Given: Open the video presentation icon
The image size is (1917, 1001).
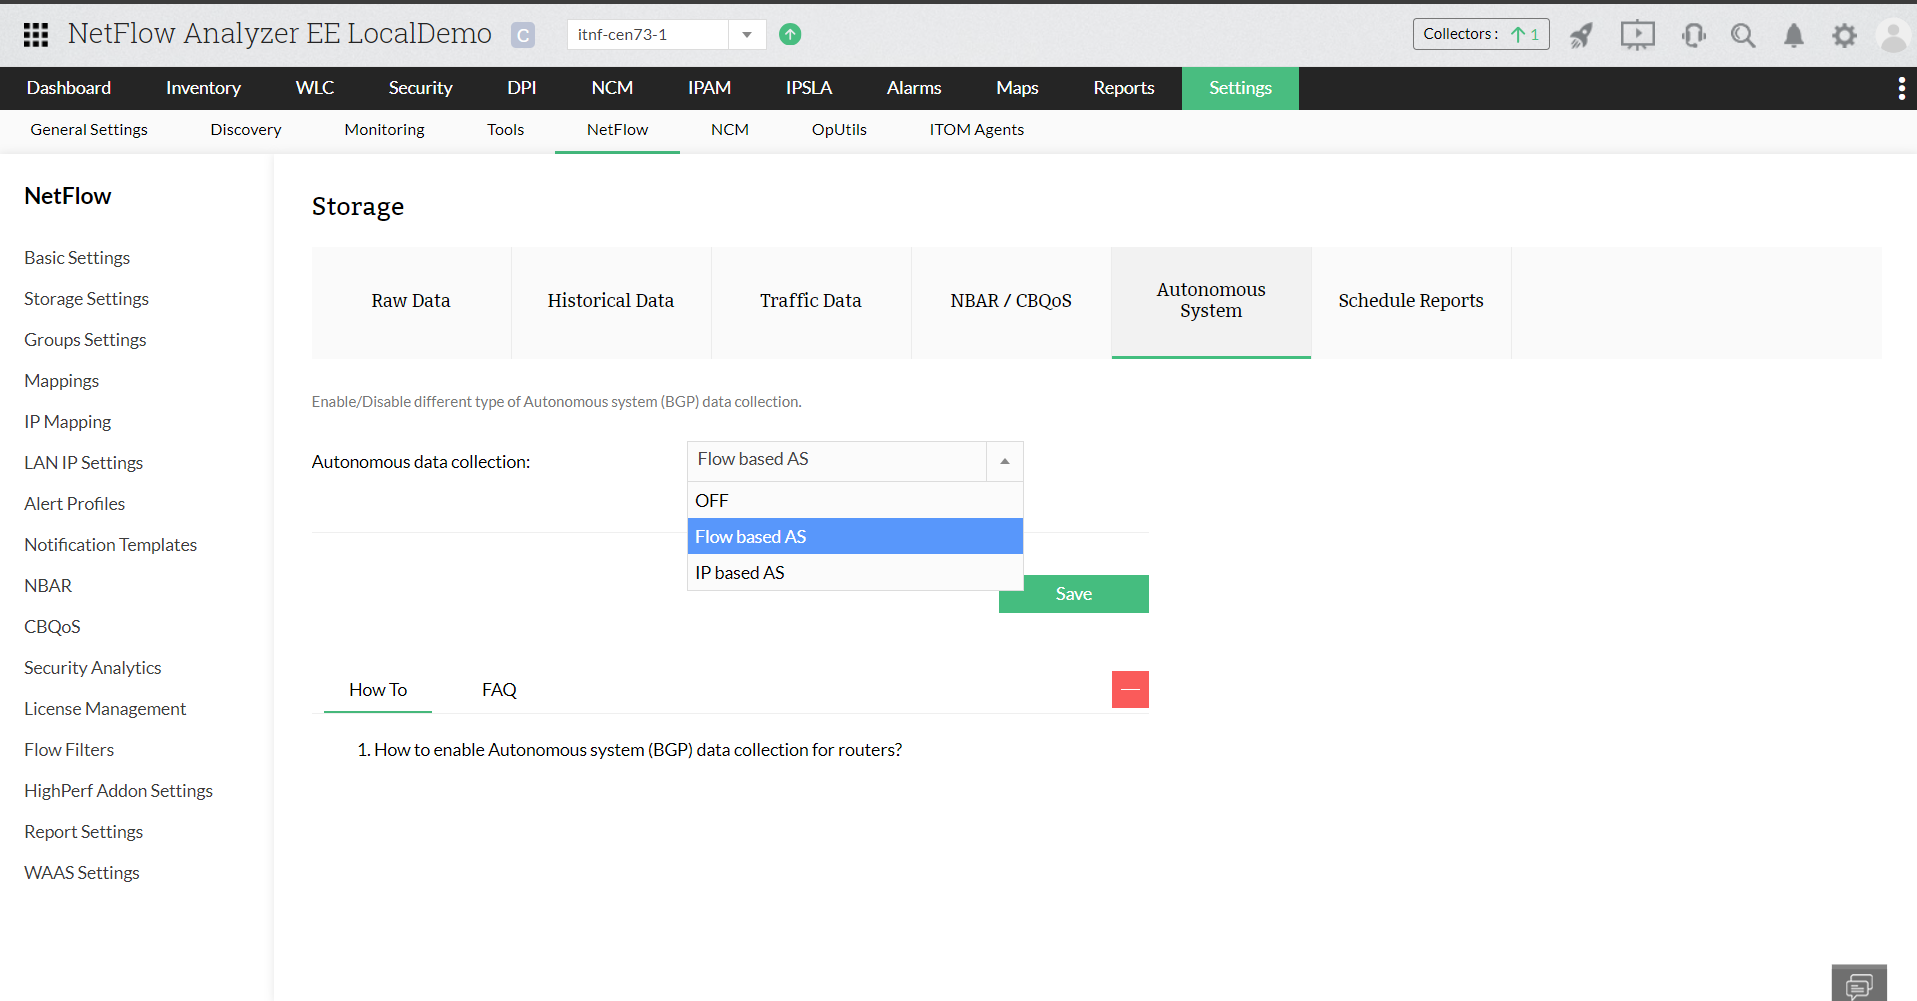Looking at the screenshot, I should pos(1638,36).
